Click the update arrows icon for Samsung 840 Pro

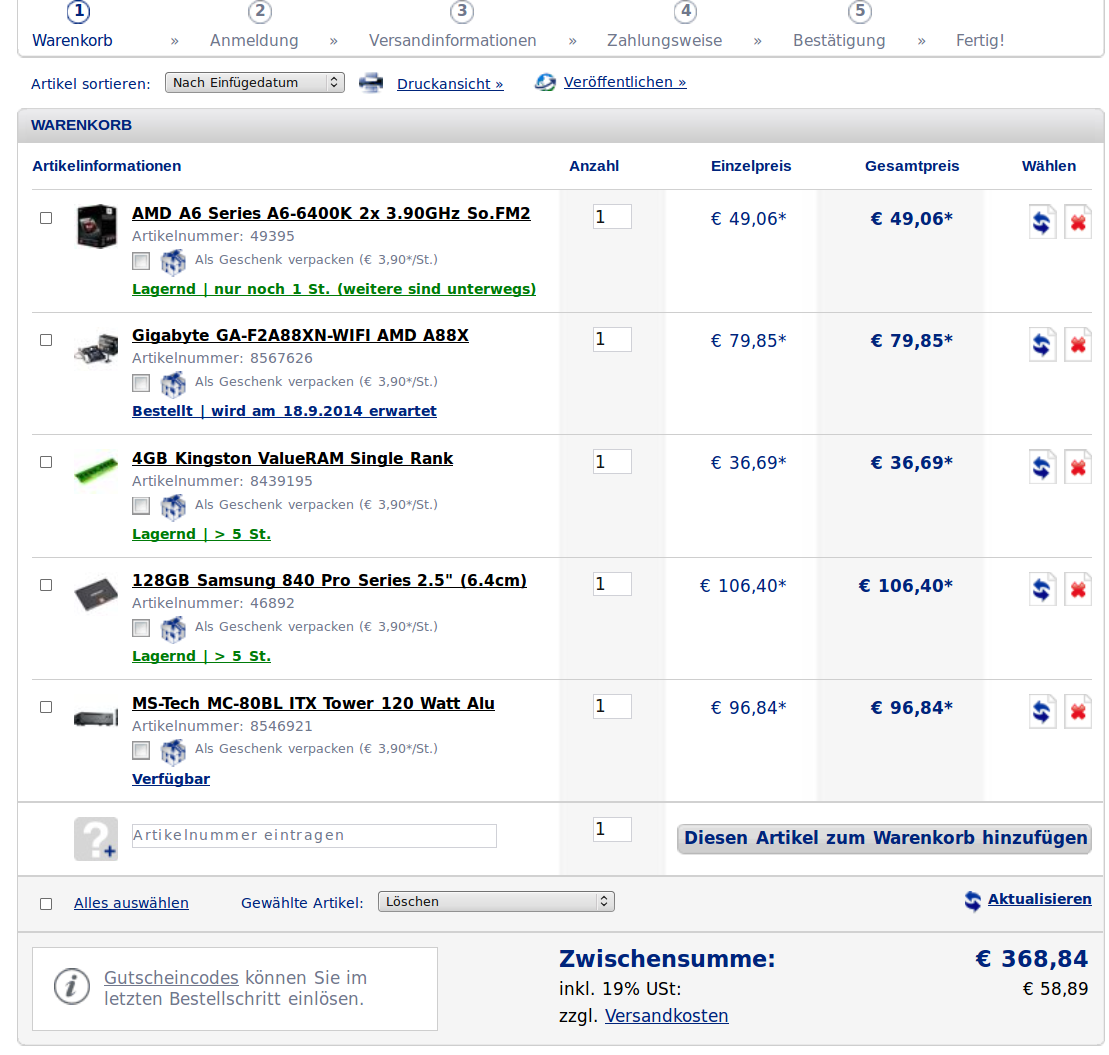(1042, 590)
